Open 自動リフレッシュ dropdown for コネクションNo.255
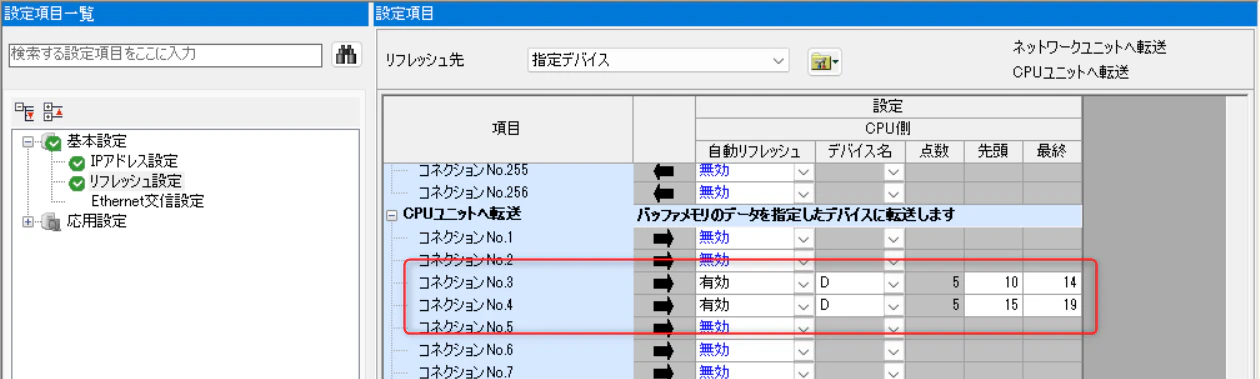The image size is (1260, 379). (802, 171)
